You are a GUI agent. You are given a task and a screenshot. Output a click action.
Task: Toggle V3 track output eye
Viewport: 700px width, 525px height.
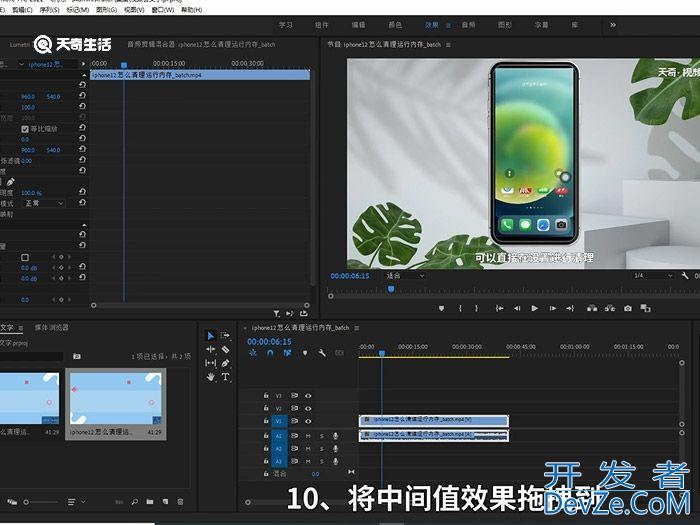[308, 396]
